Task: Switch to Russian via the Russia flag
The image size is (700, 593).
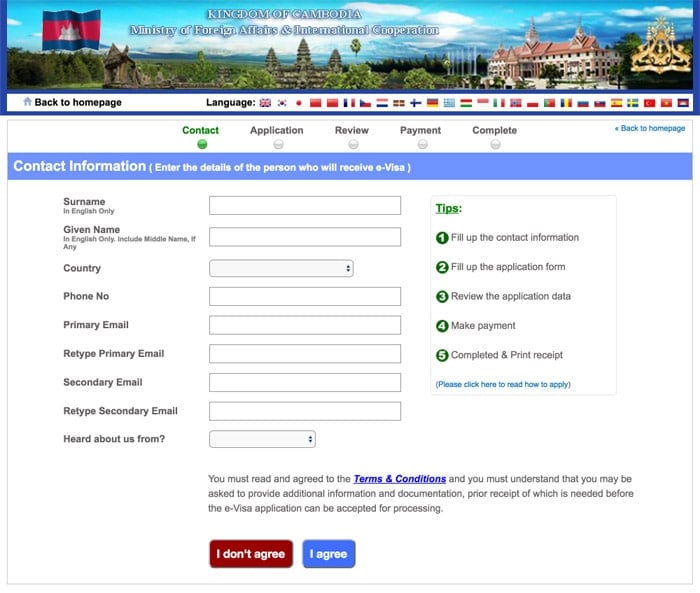Action: click(x=583, y=104)
